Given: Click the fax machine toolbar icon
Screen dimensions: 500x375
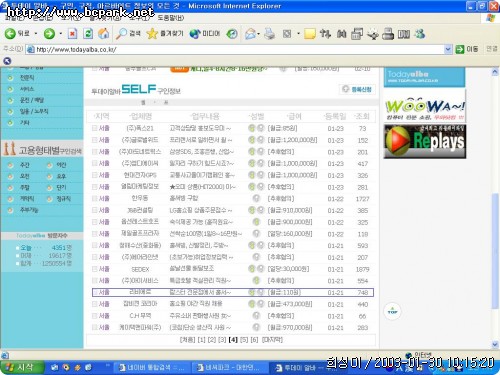Looking at the screenshot, I should coord(388,33).
